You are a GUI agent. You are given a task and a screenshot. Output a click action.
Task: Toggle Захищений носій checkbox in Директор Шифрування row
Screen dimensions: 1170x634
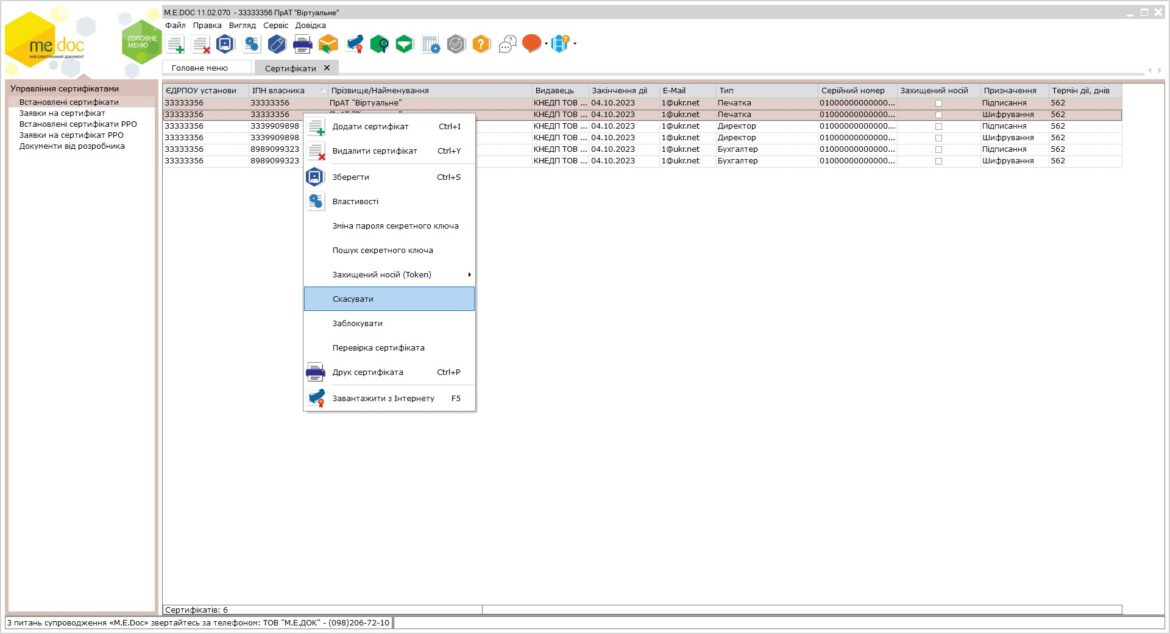[x=939, y=138]
